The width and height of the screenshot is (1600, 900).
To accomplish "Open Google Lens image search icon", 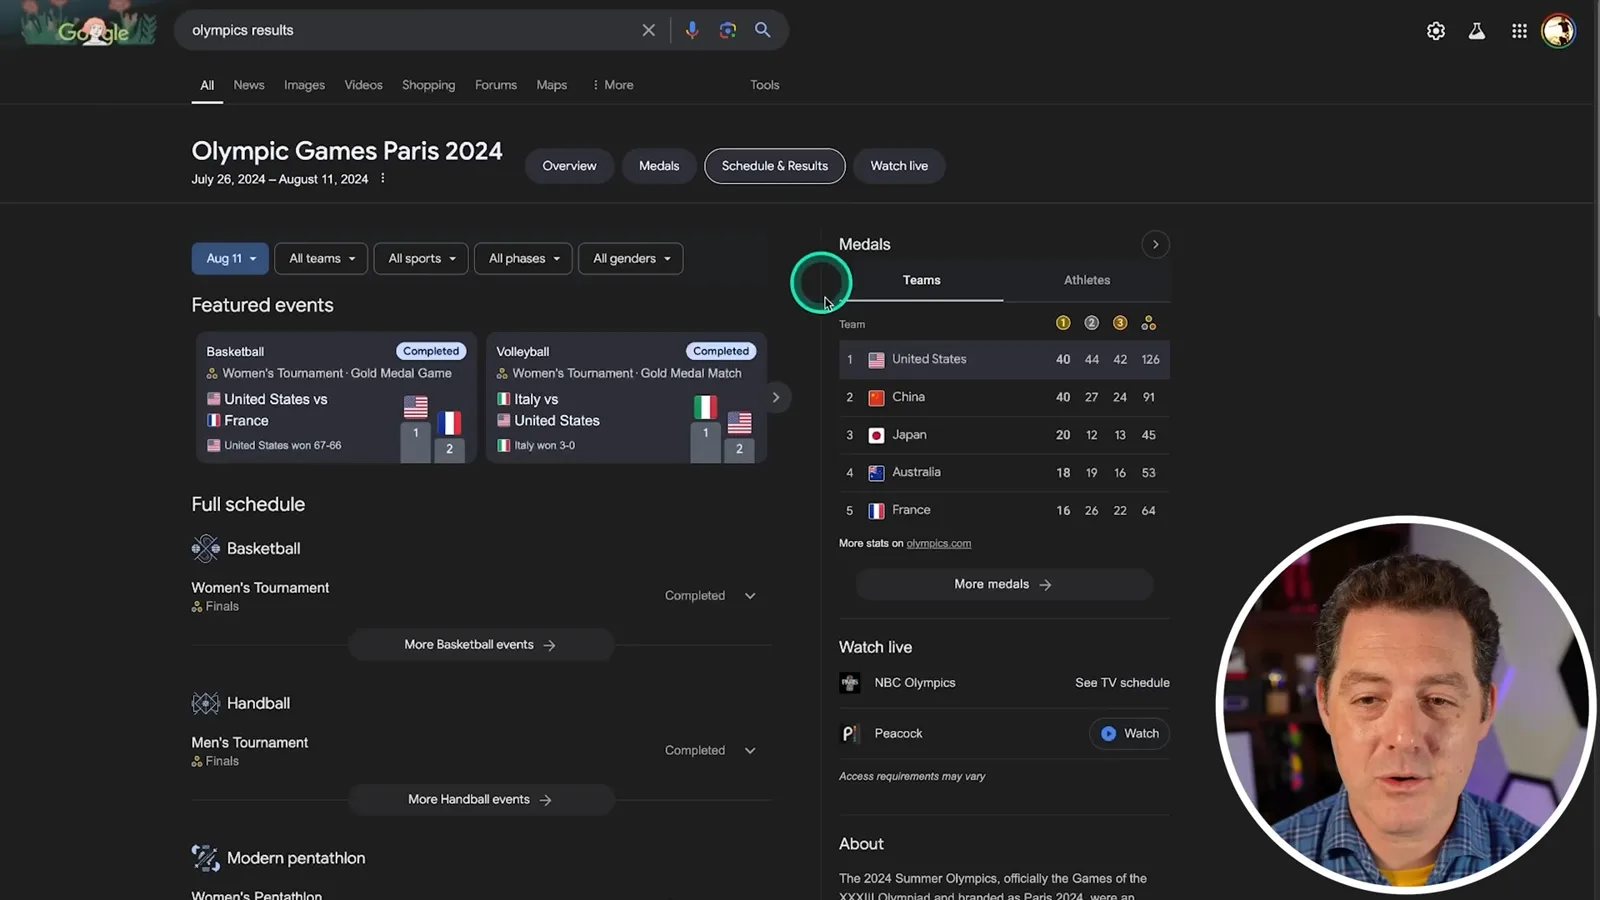I will (x=727, y=30).
